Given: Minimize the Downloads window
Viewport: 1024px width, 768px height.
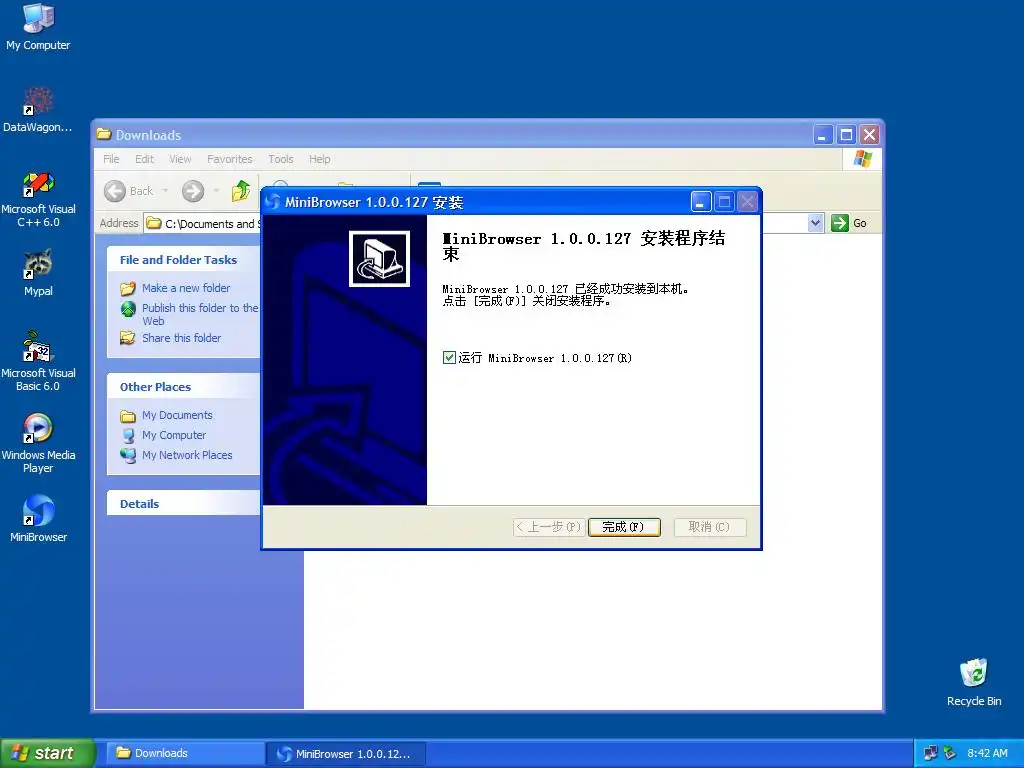Looking at the screenshot, I should pos(823,135).
